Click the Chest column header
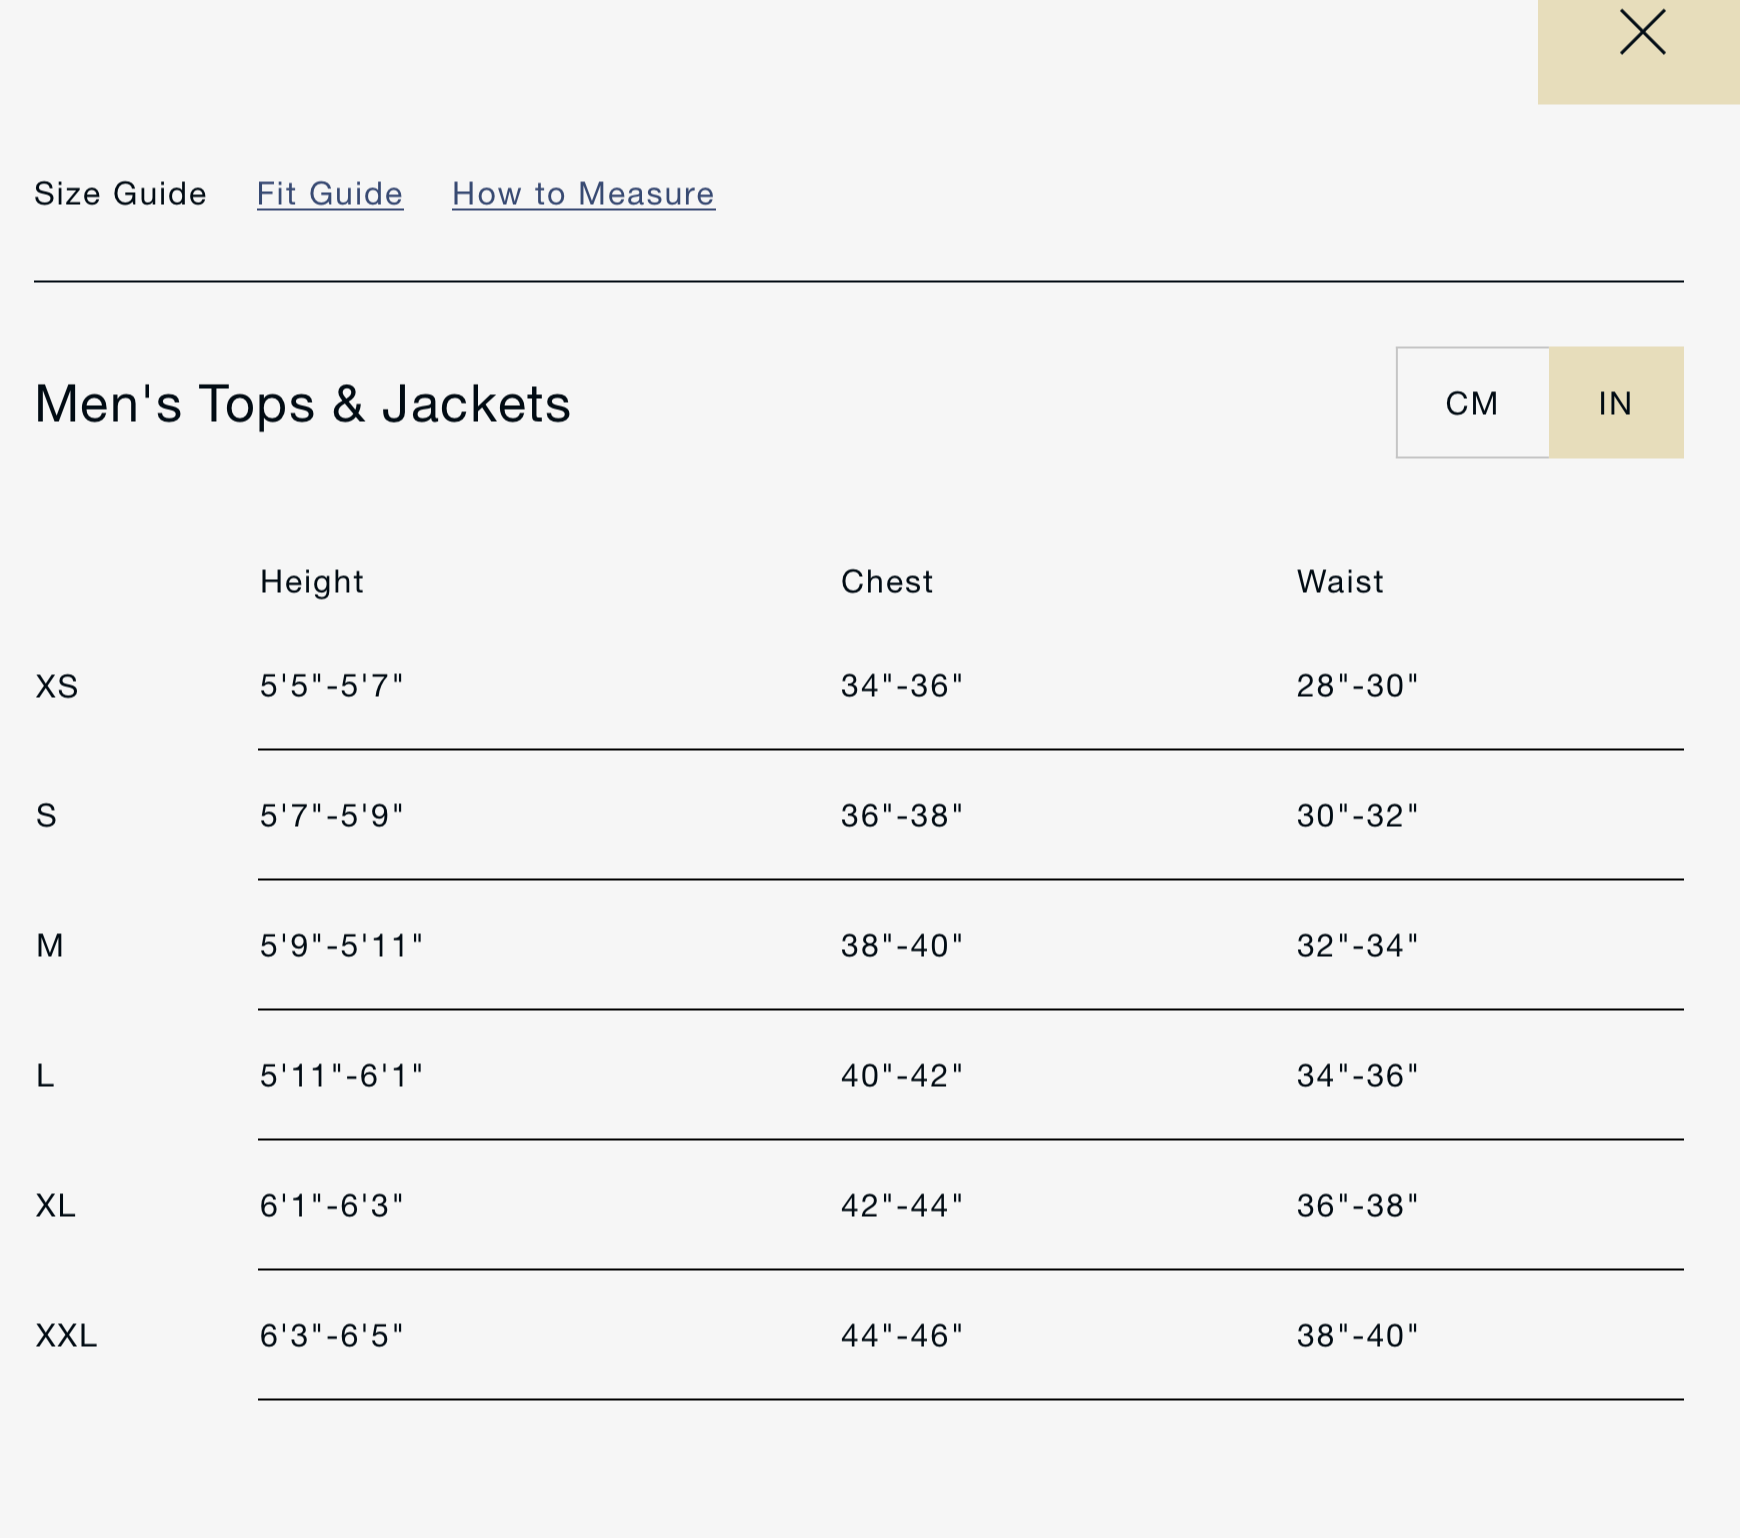 887,582
